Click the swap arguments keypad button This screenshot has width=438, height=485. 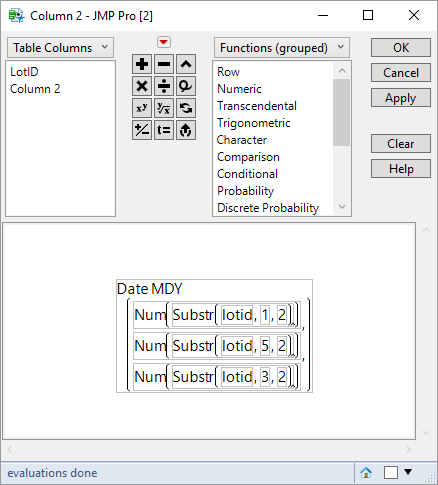tap(186, 108)
